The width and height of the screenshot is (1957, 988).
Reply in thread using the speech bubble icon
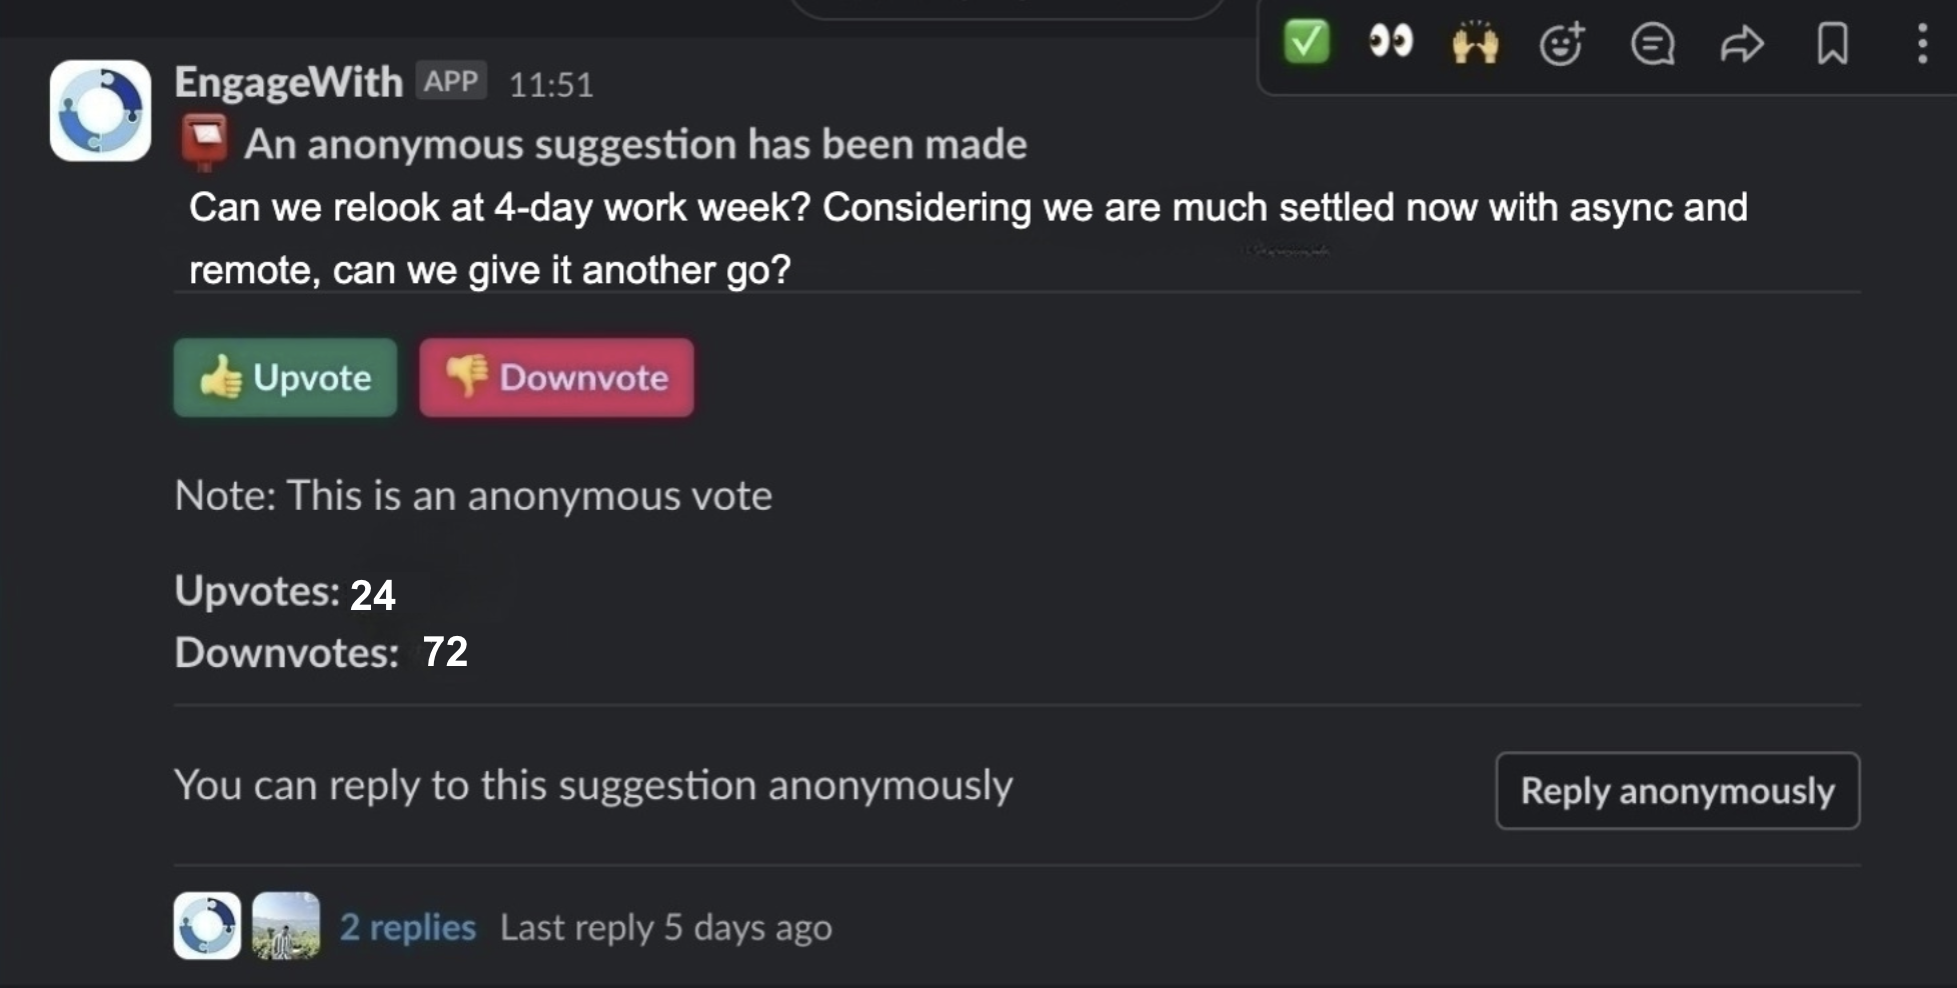1652,43
